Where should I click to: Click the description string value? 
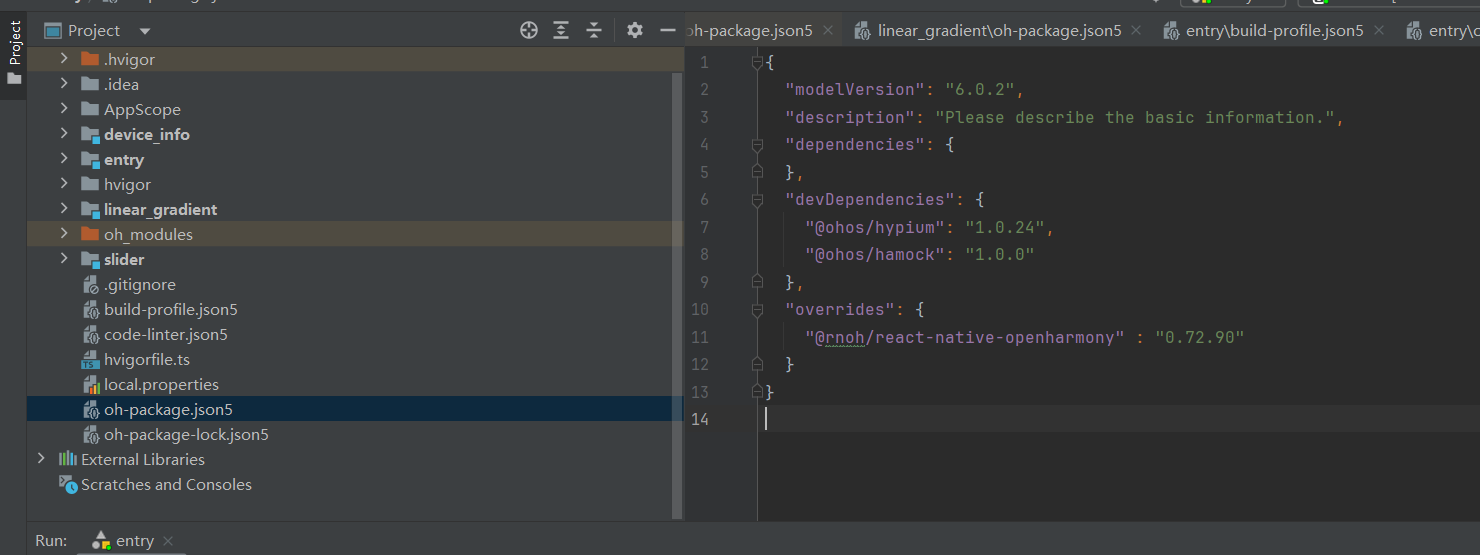coord(1134,117)
